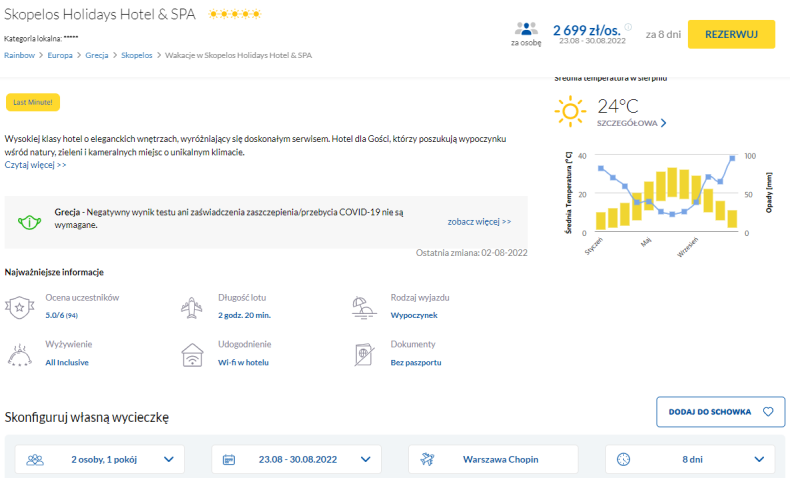790x478 pixels.
Task: Go to the Europa breadcrumb item
Action: pyautogui.click(x=59, y=55)
